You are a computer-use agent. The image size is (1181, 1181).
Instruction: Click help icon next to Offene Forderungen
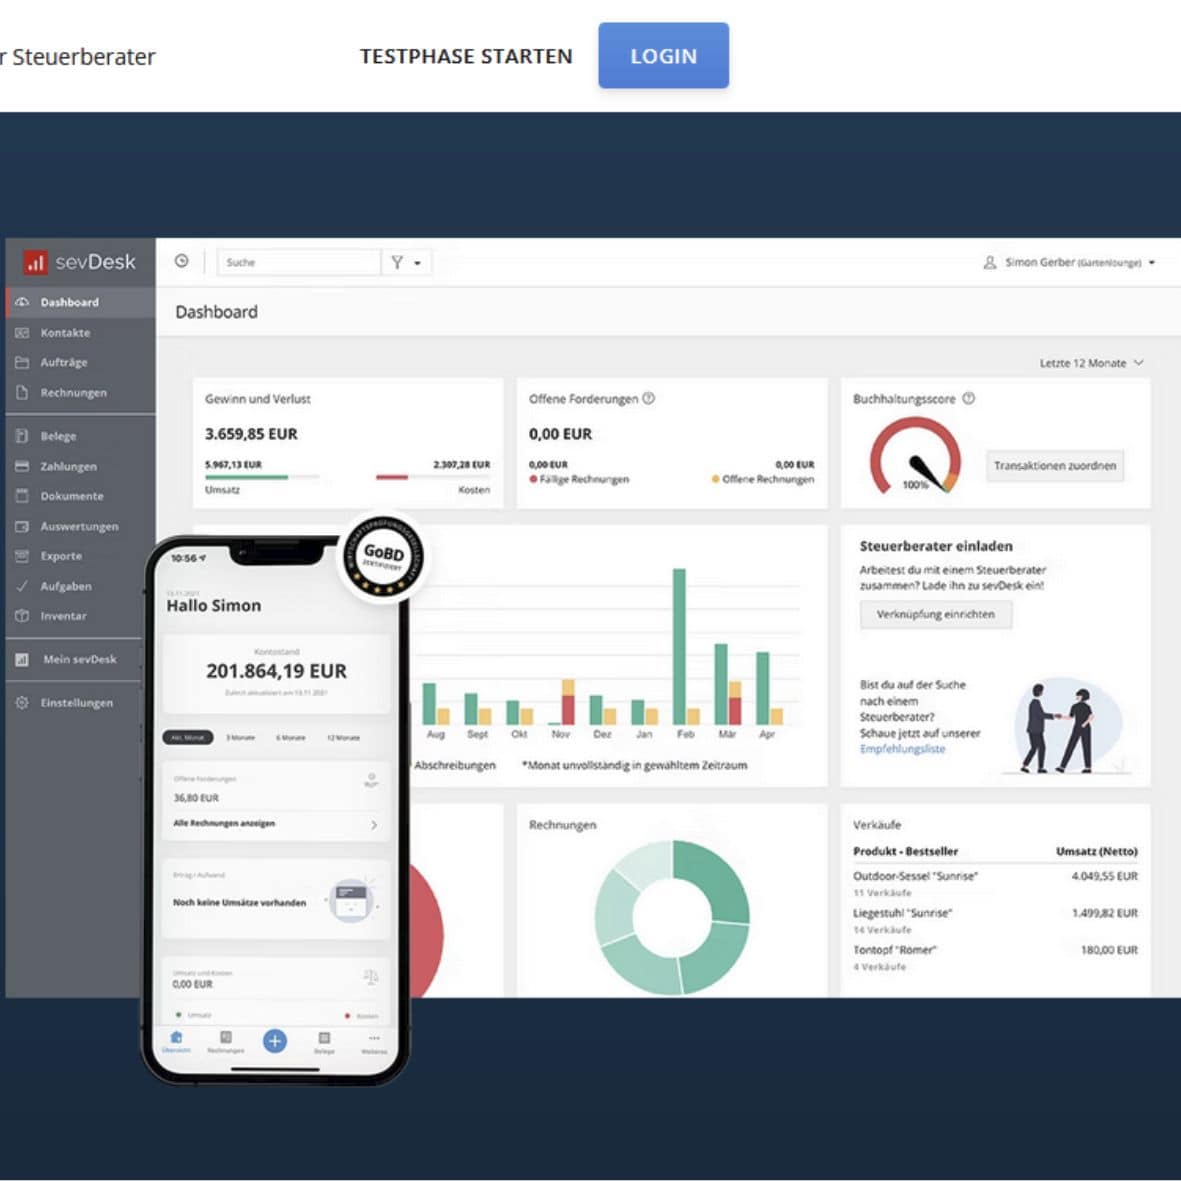click(x=648, y=398)
